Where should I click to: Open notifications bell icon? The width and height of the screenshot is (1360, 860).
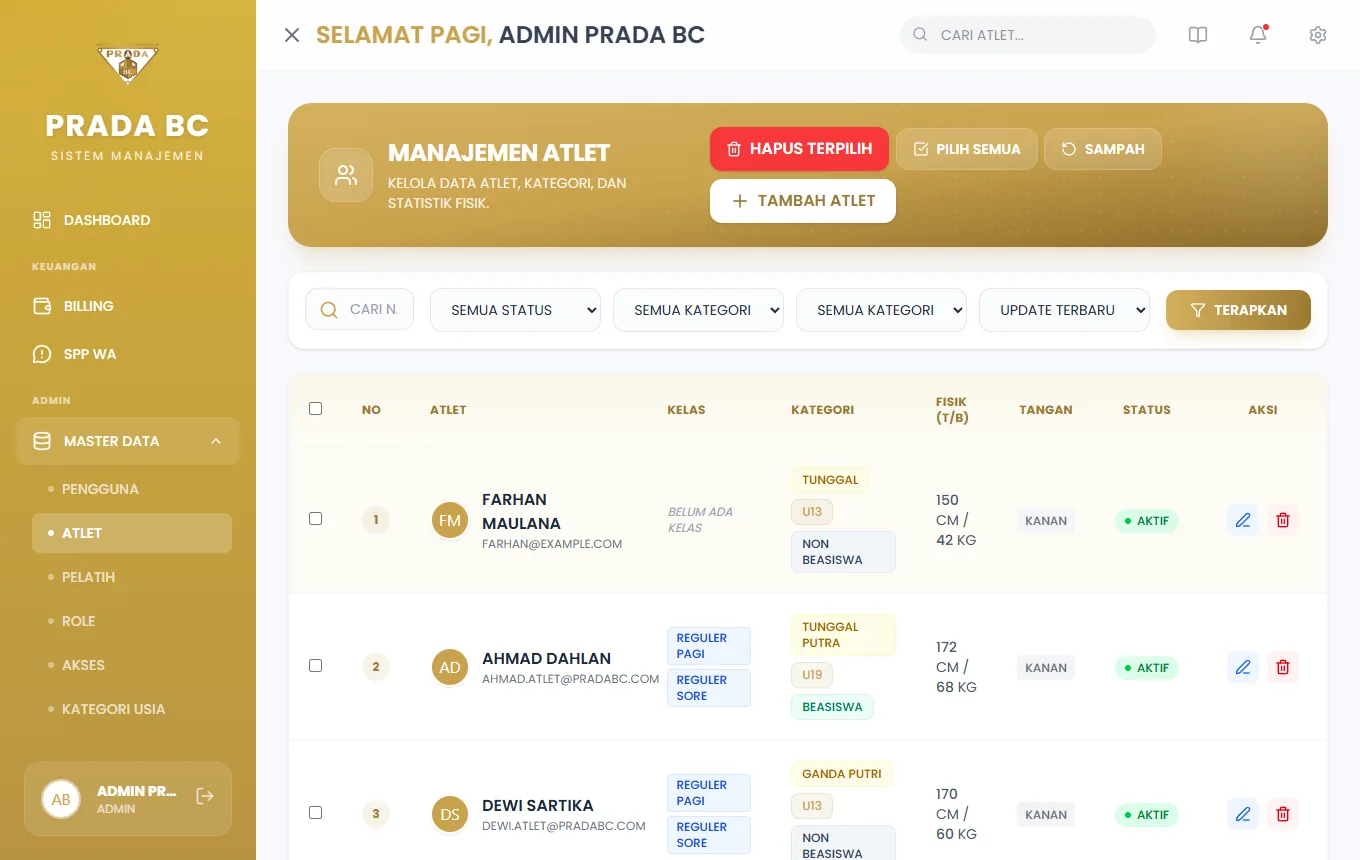coord(1258,35)
